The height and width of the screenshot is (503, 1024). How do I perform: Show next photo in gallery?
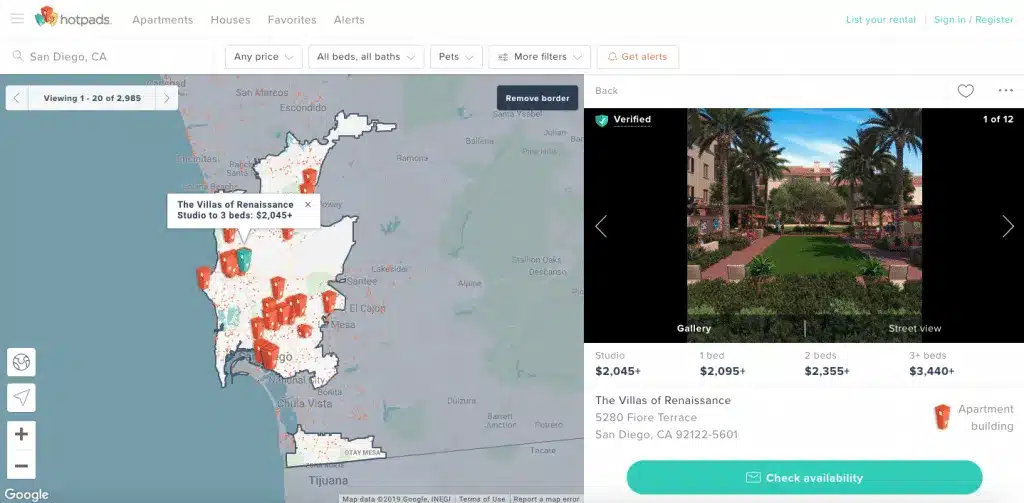click(1007, 226)
